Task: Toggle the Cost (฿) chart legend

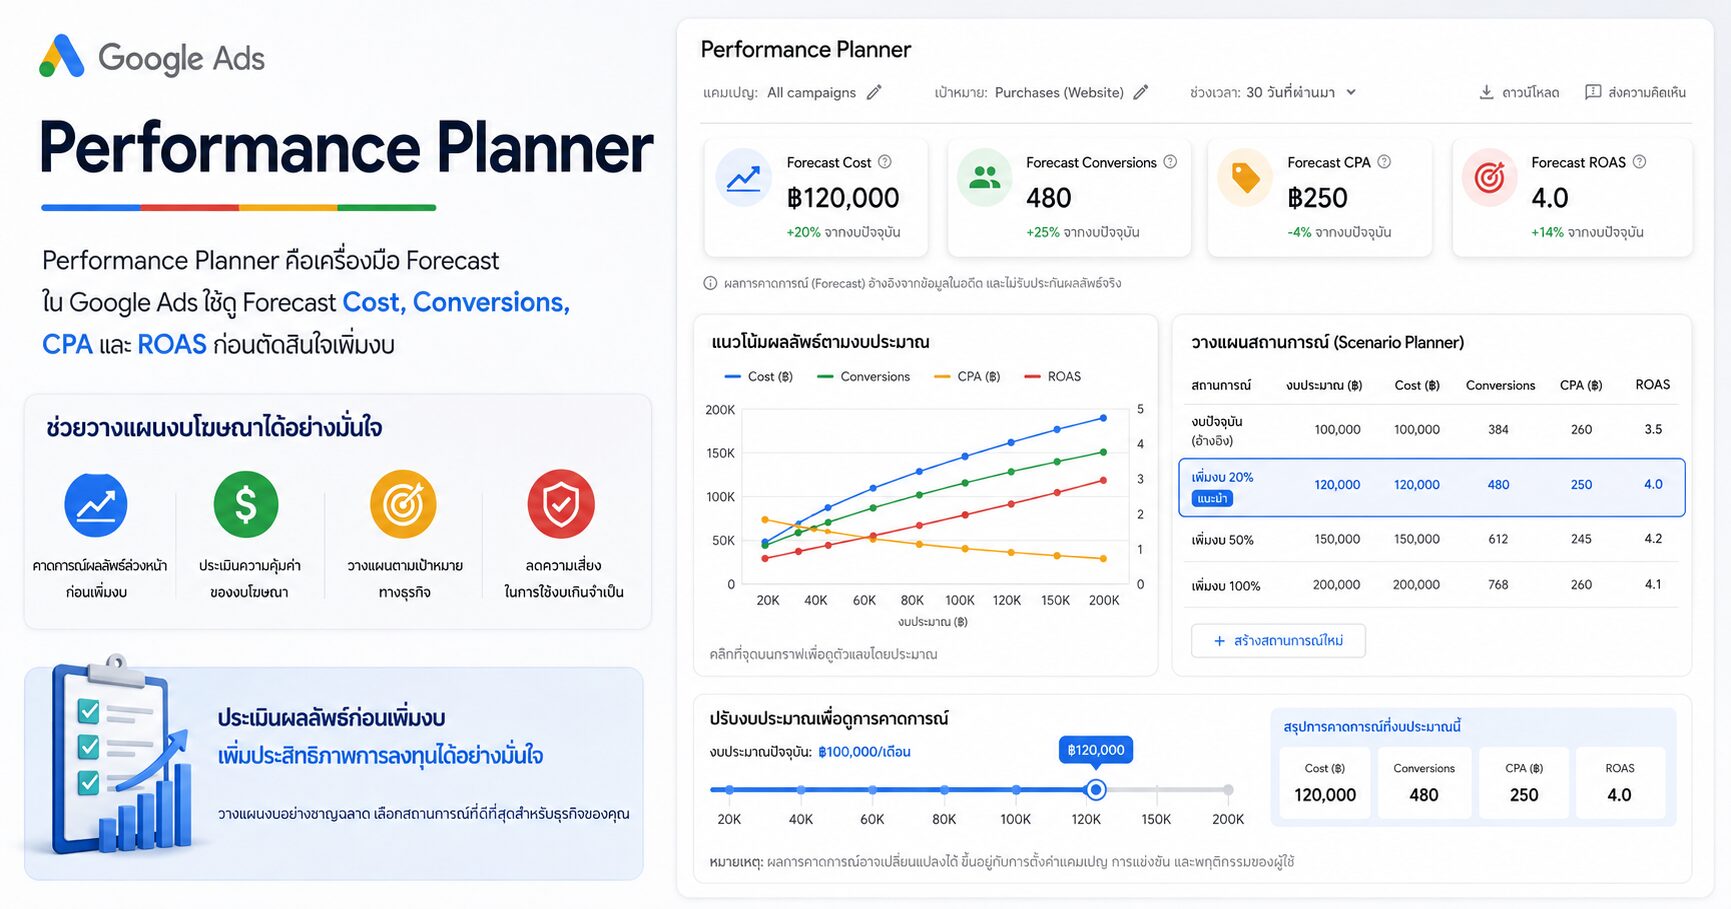Action: [x=758, y=377]
